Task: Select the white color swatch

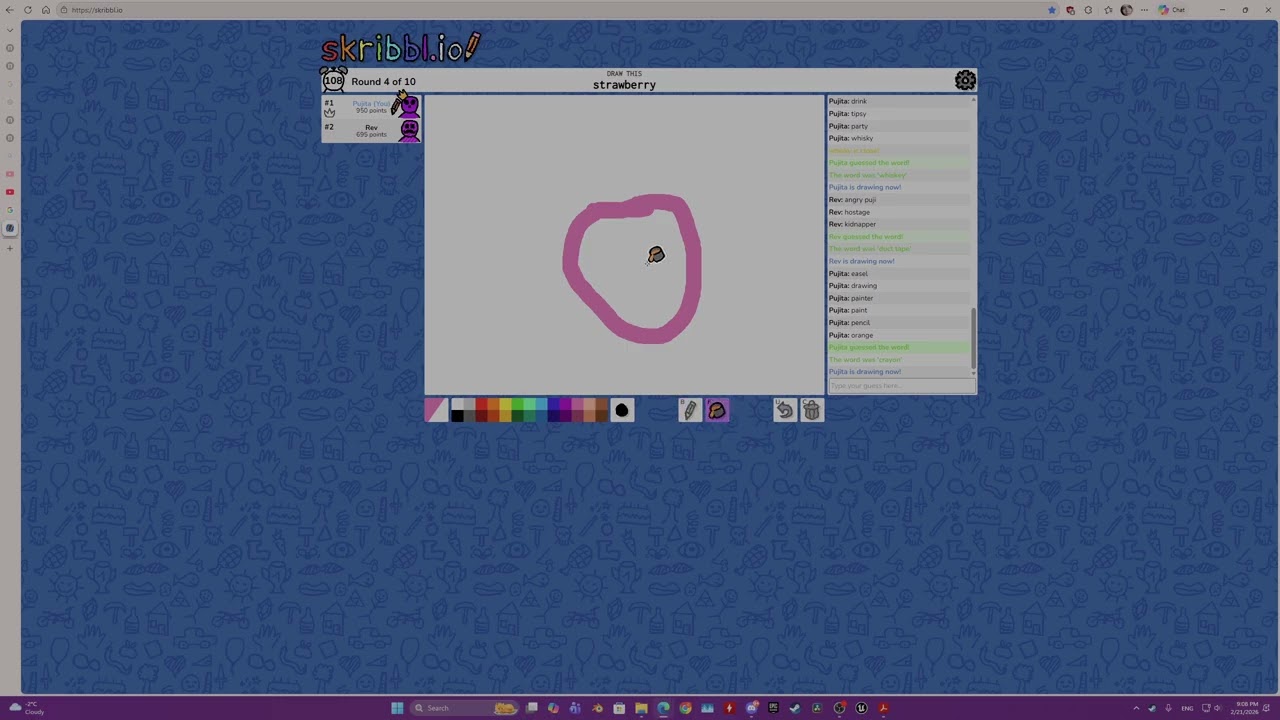Action: tap(457, 404)
